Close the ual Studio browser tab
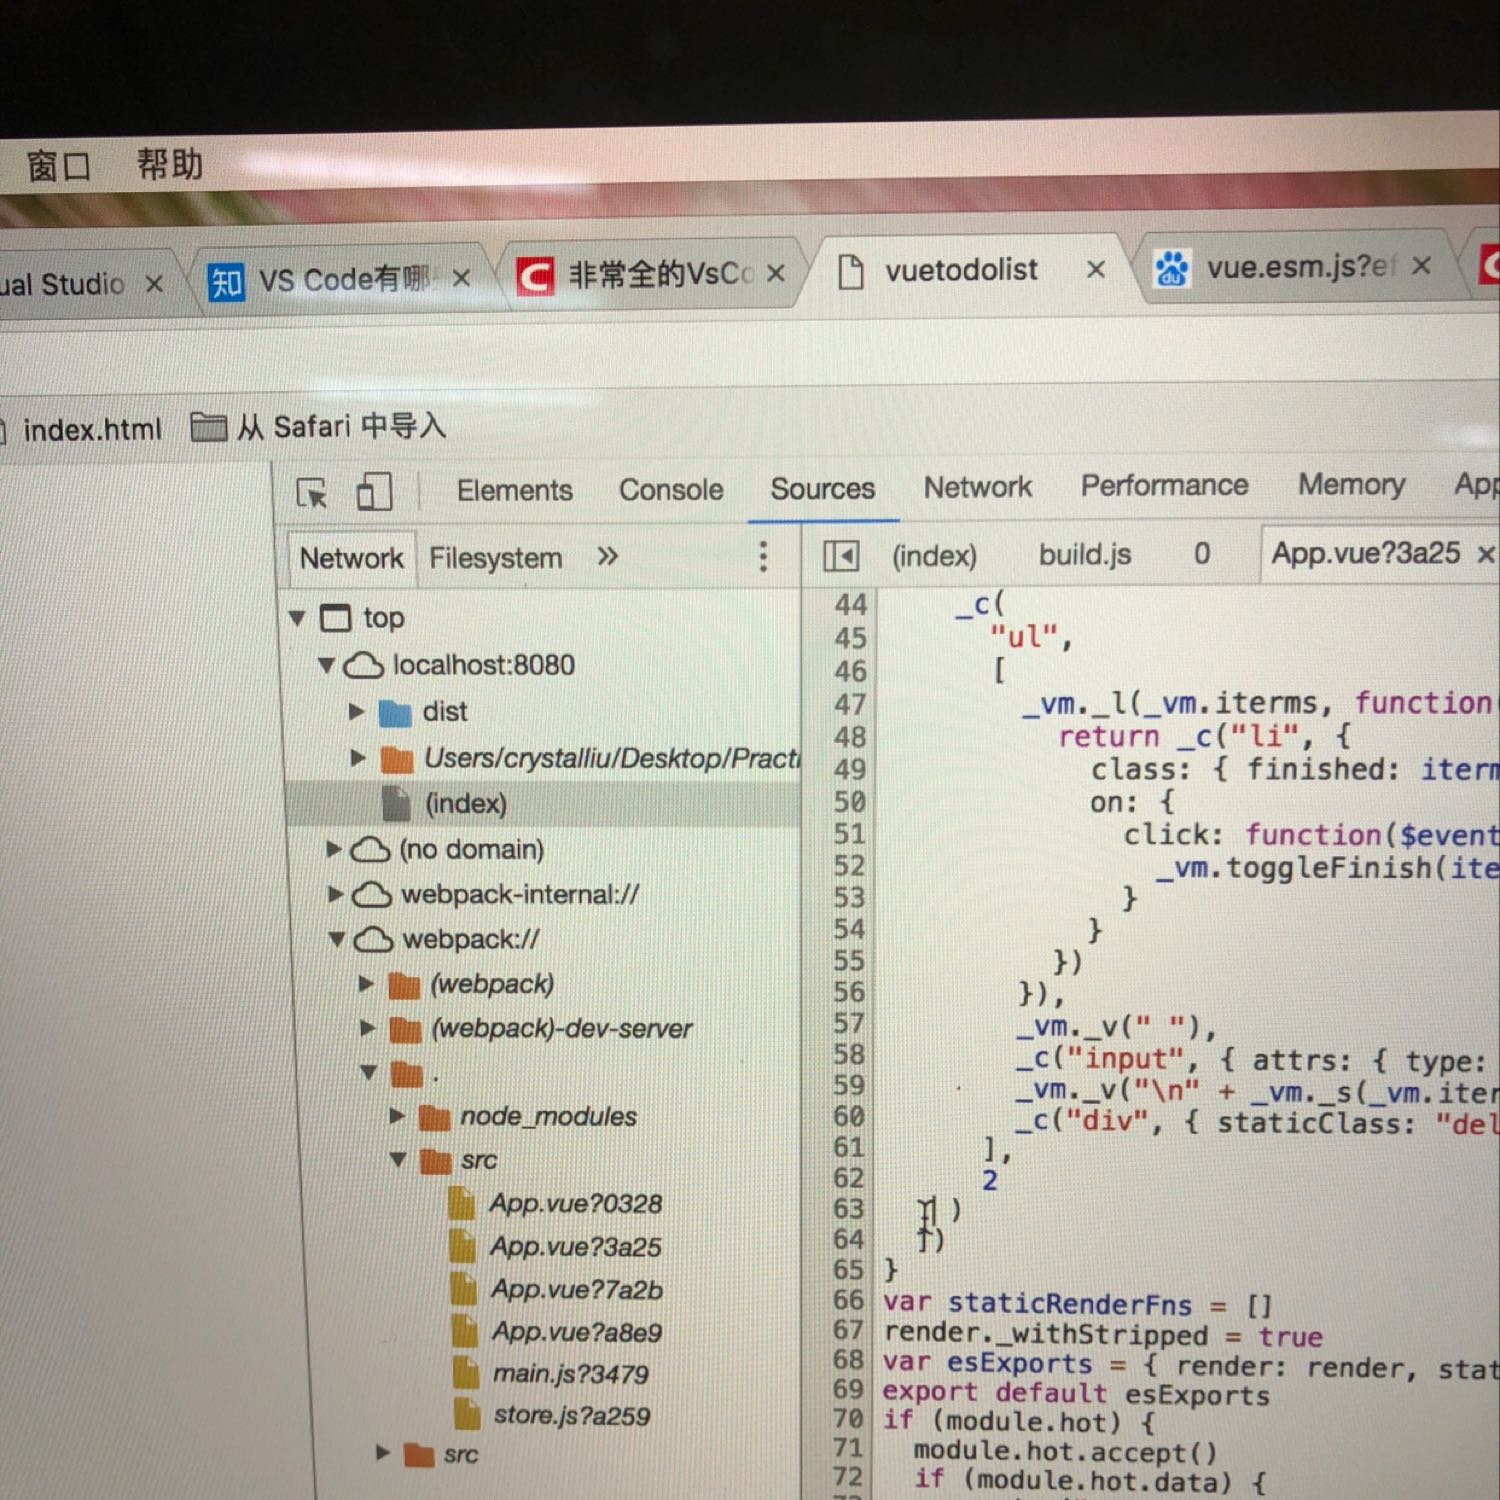The image size is (1500, 1500). tap(154, 284)
